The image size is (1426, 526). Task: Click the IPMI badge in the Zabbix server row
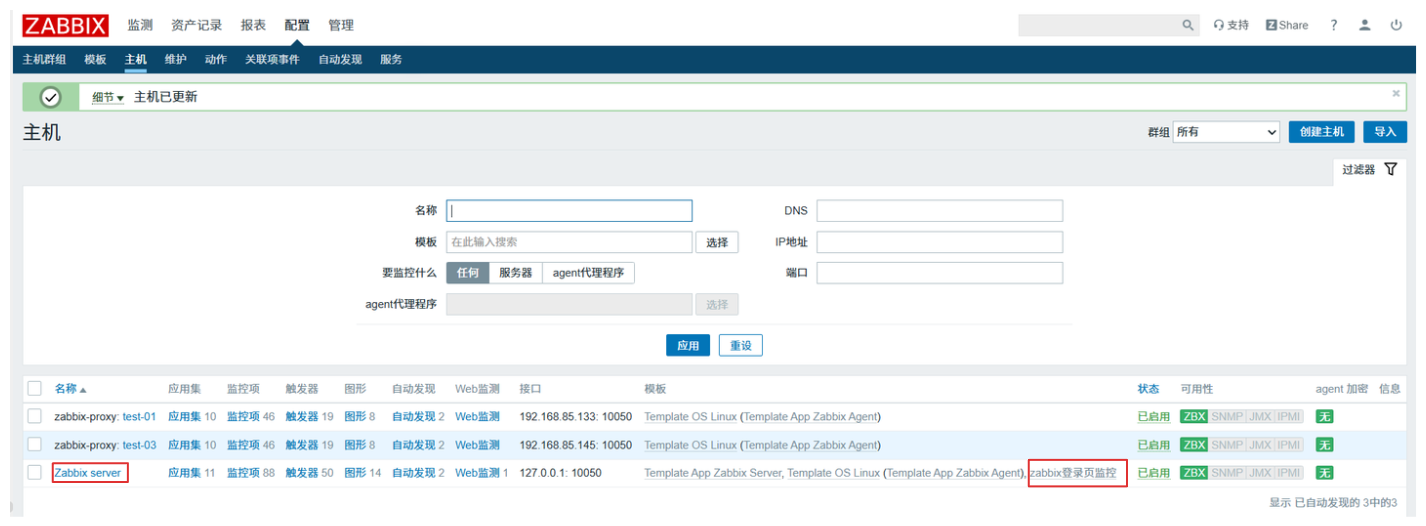coord(1289,473)
